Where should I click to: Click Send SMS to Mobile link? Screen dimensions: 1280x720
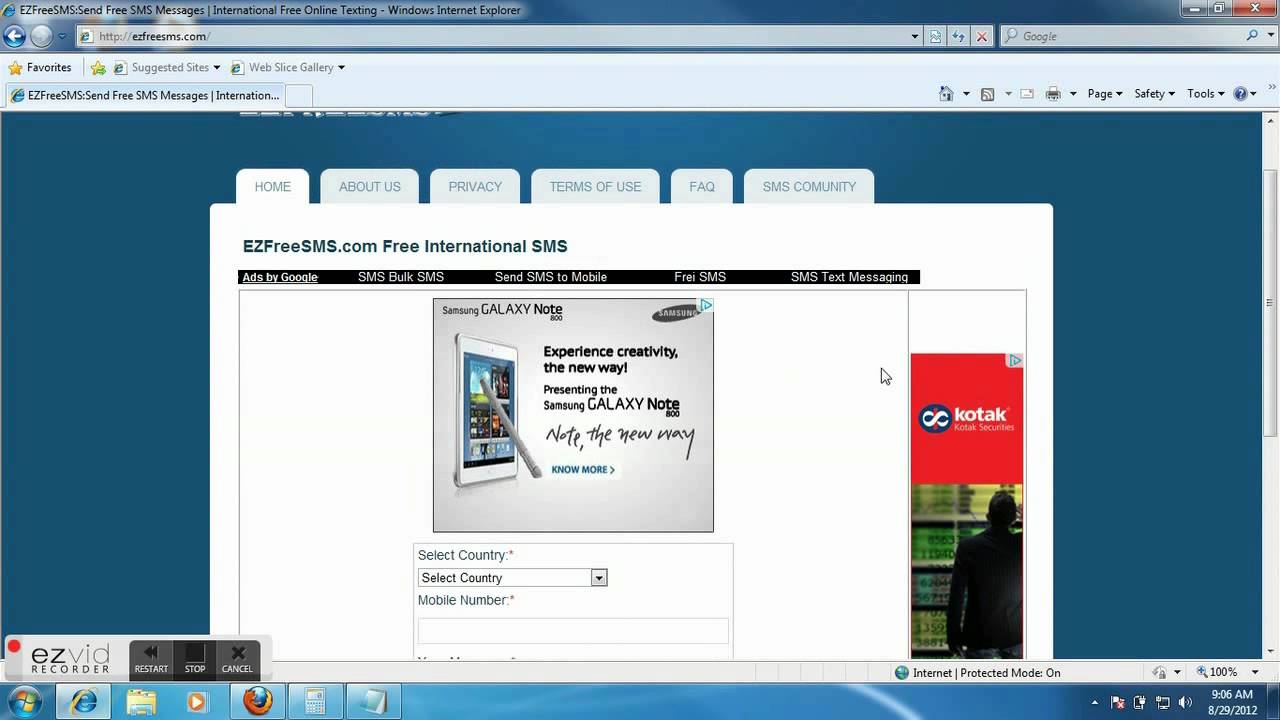click(551, 277)
